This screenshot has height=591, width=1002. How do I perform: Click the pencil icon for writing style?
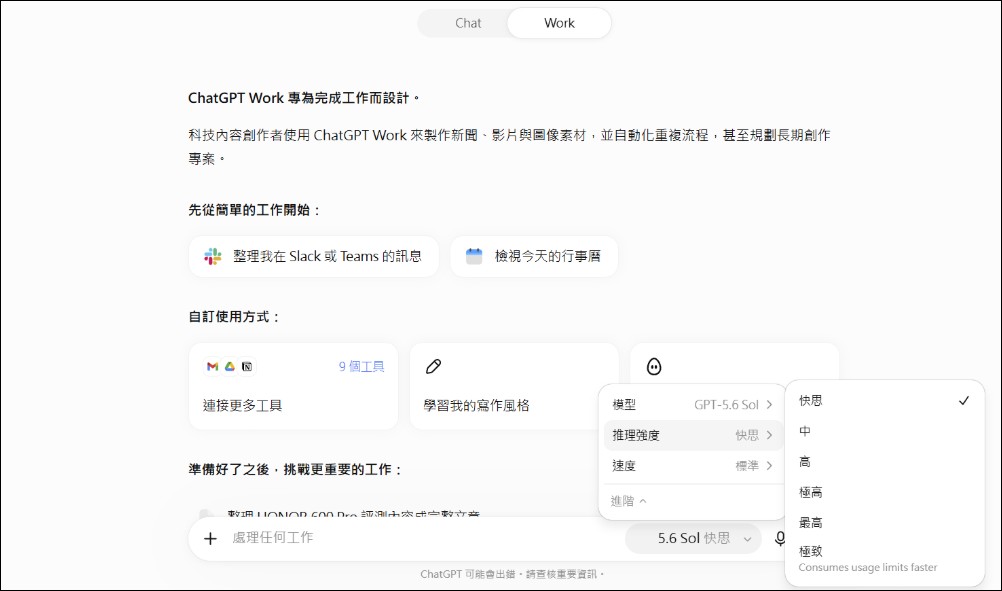click(x=433, y=366)
